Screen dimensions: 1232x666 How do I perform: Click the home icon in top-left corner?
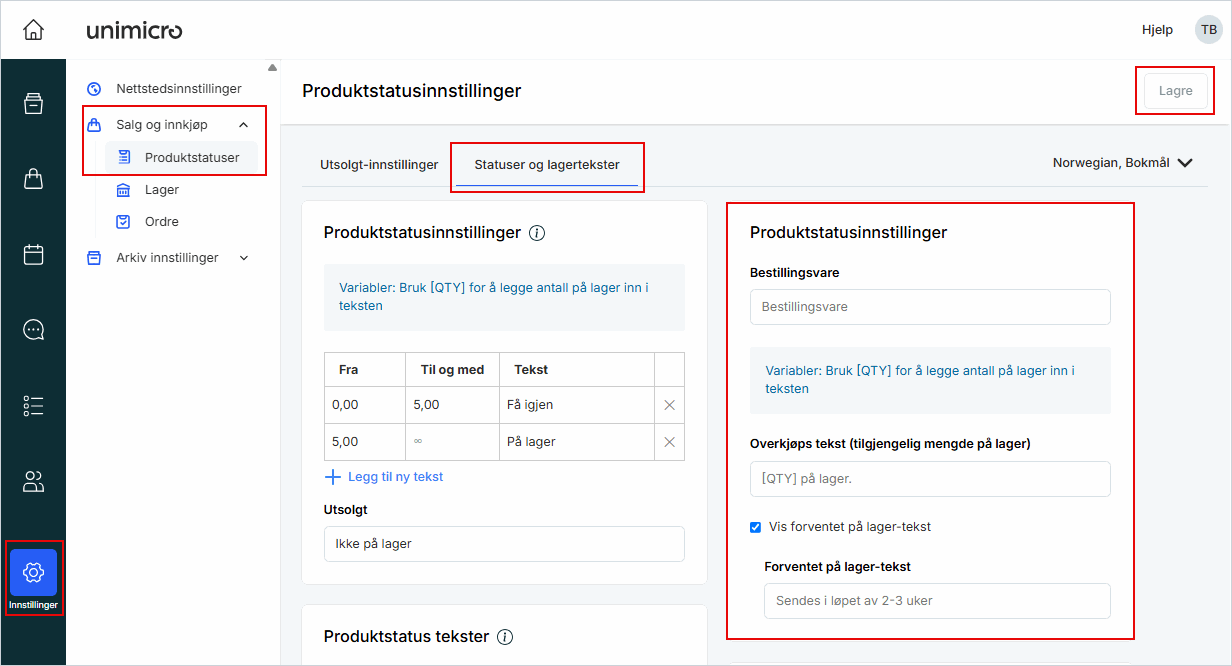pyautogui.click(x=33, y=30)
